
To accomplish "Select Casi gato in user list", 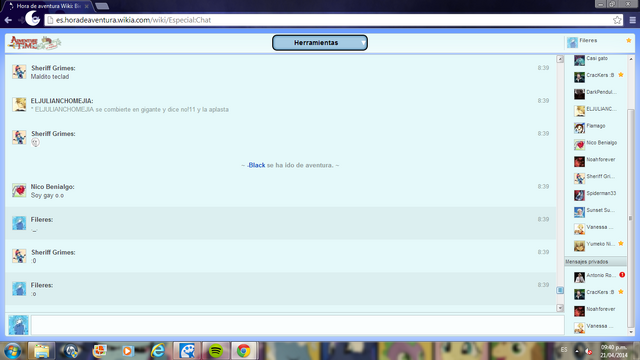I will click(597, 59).
